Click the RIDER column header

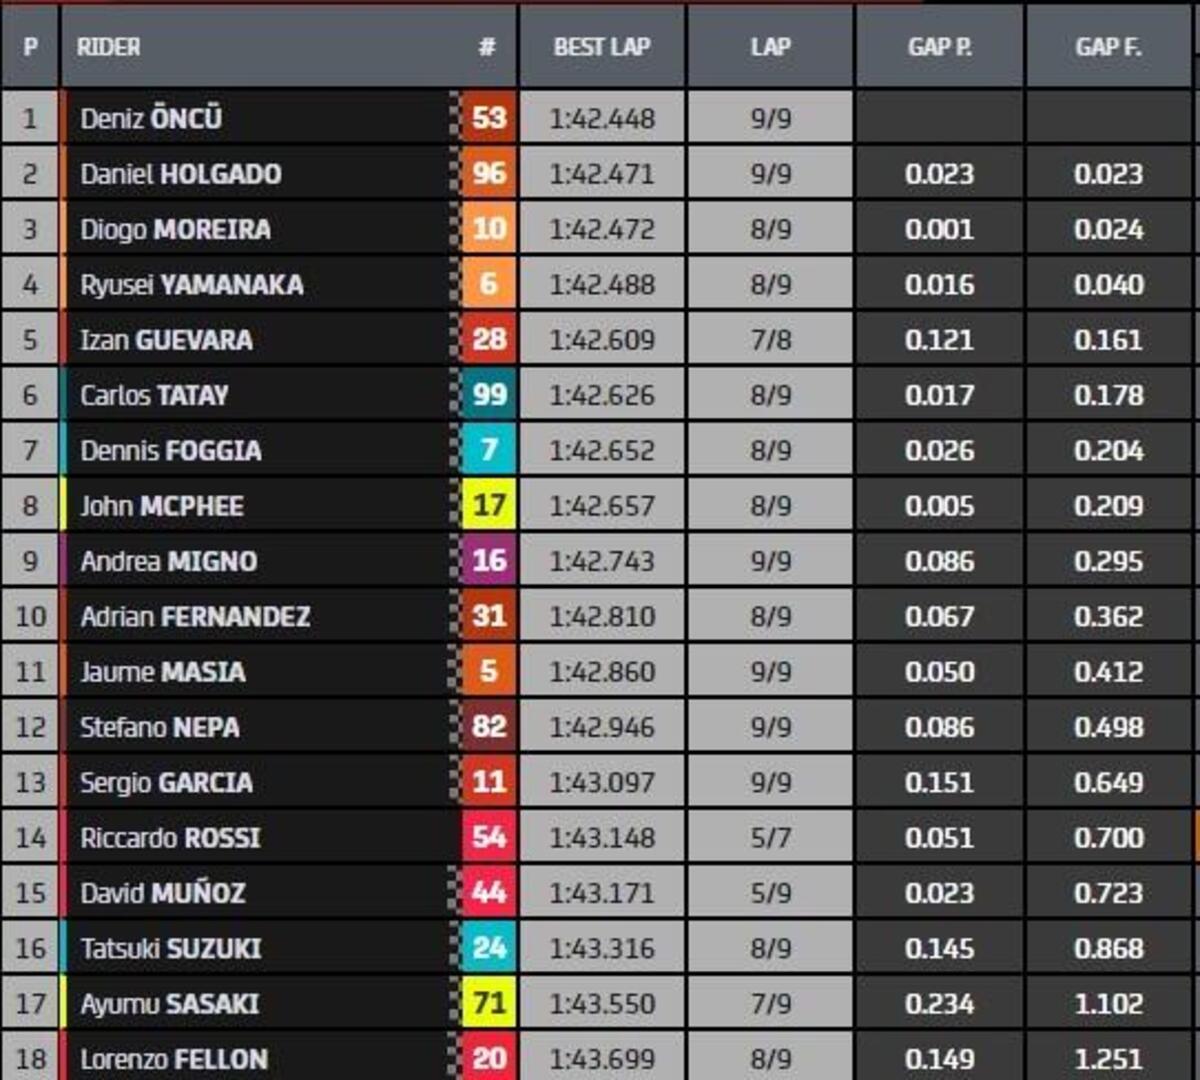click(109, 47)
